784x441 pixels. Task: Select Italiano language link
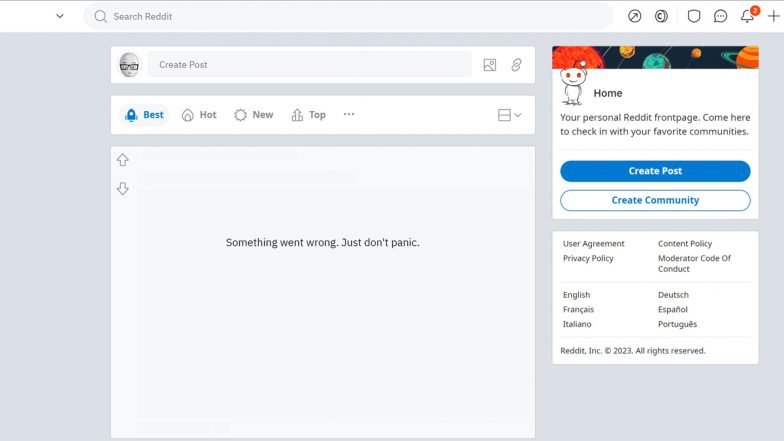(x=576, y=324)
